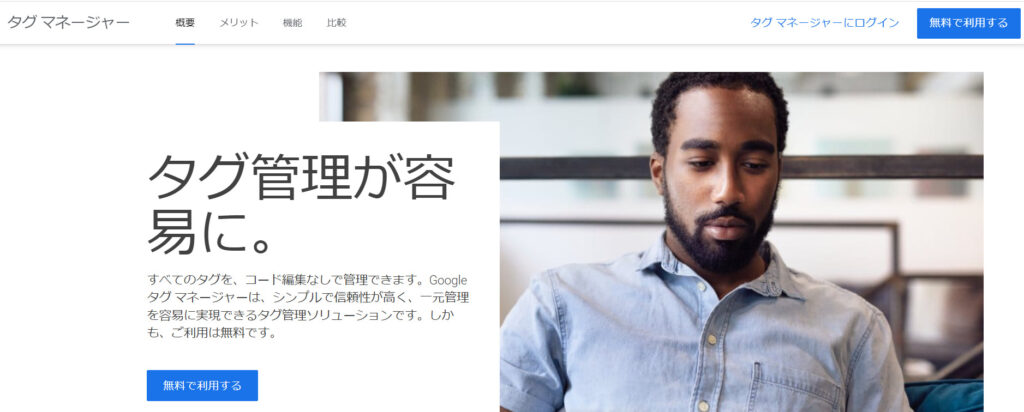Click the blue underline beneath 概要
Image resolution: width=1024 pixels, height=412 pixels.
click(x=185, y=44)
